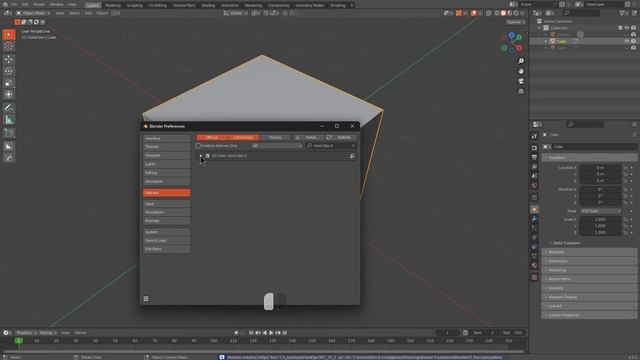Screen dimensions: 640x360
Task: Click the Cube object name field
Action: tap(594, 147)
